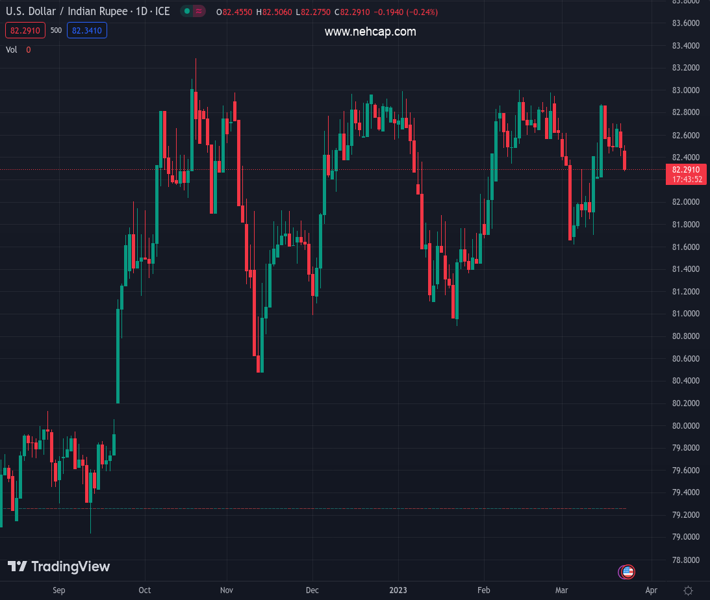The width and height of the screenshot is (710, 600).
Task: Select the Vol indicator legend
Action: (x=18, y=50)
